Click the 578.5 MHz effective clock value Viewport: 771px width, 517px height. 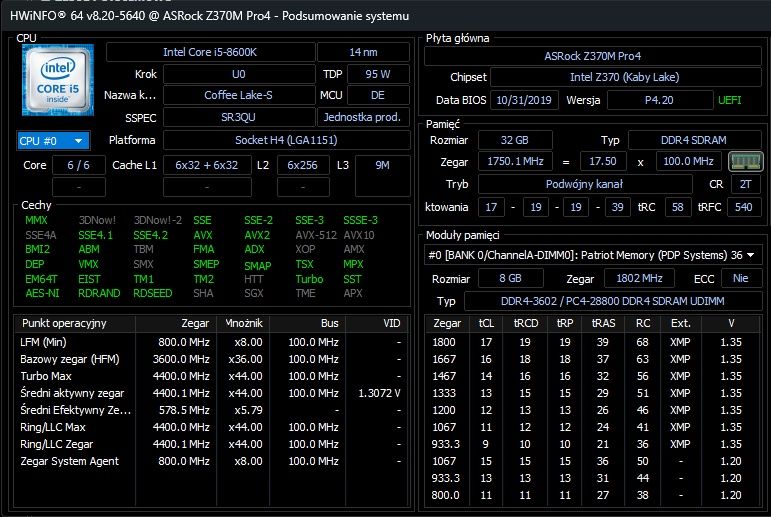(x=184, y=410)
